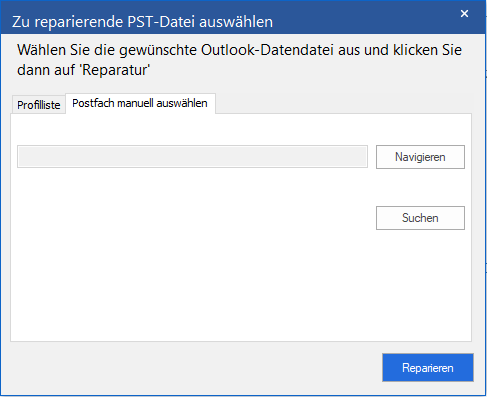Close the PST-Datei auswählen dialog

464,14
